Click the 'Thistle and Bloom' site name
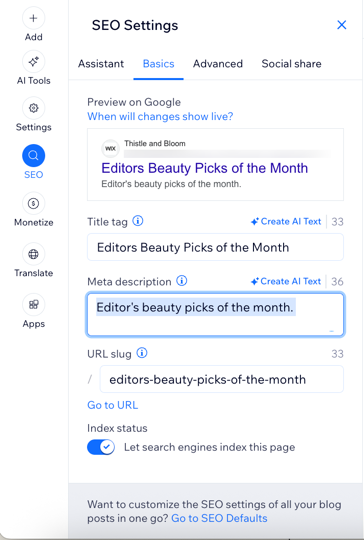364x540 pixels. (x=155, y=143)
